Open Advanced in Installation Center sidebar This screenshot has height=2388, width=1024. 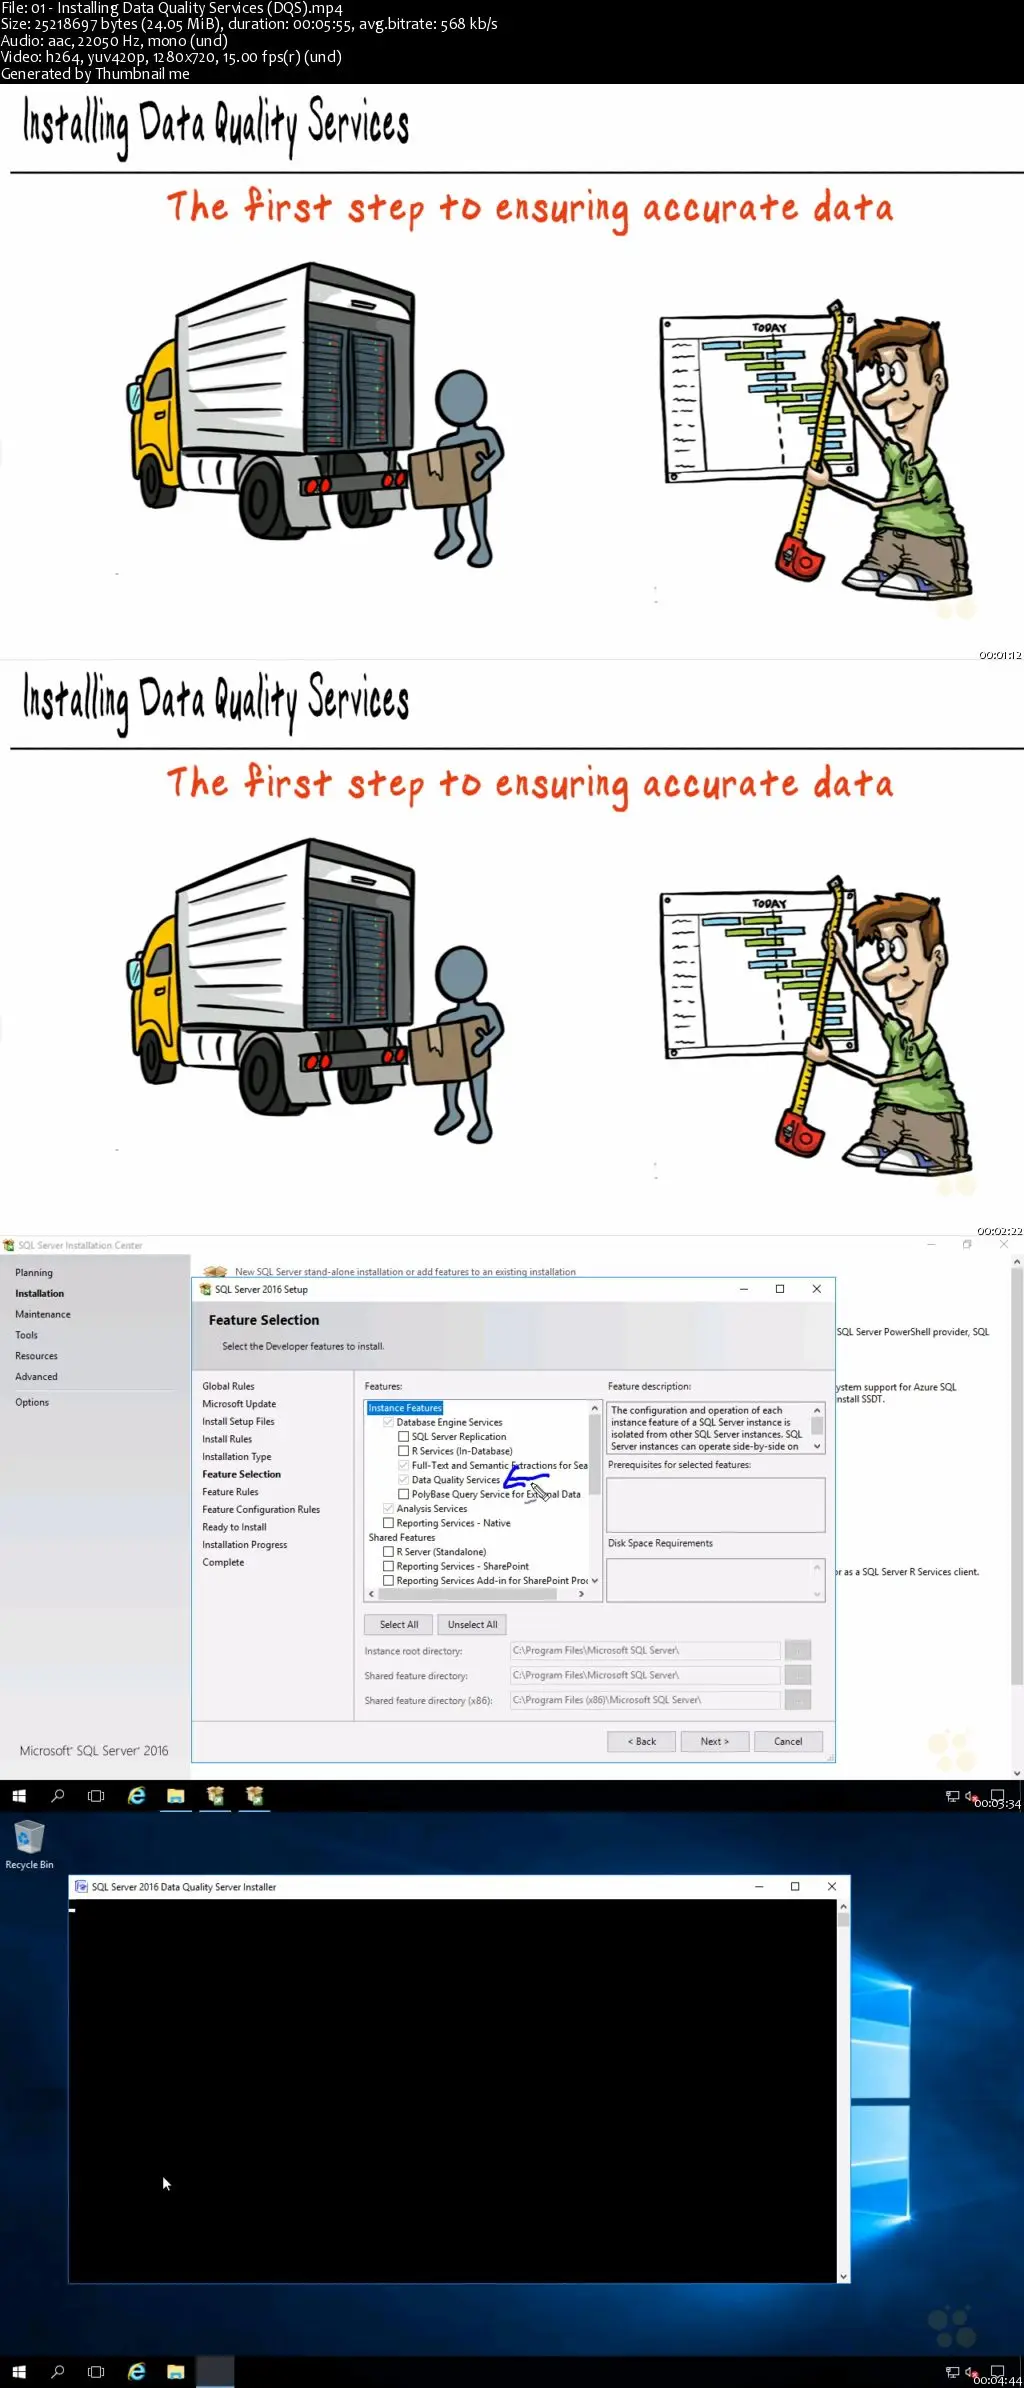[x=36, y=1377]
